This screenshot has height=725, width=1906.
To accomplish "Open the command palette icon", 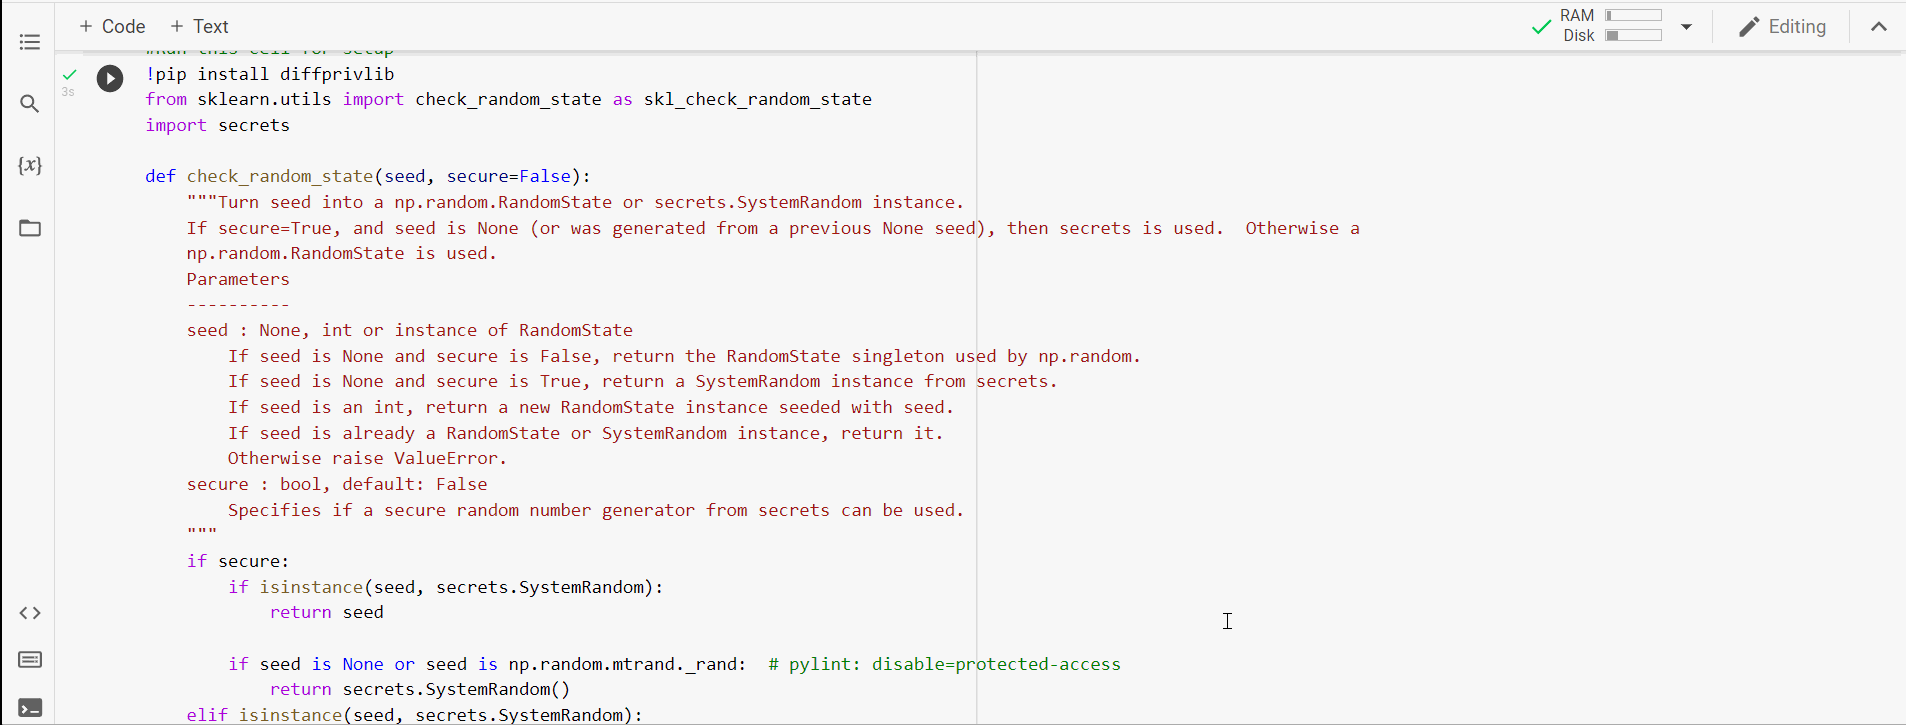I will [30, 660].
